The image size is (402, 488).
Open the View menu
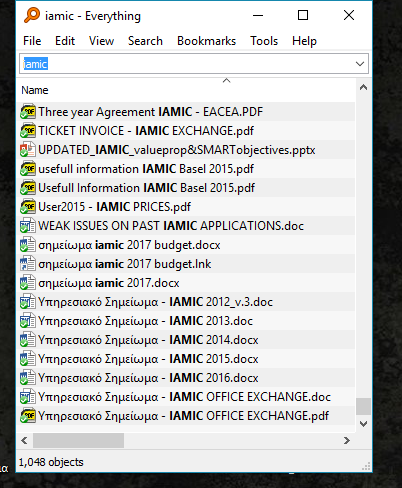pos(101,41)
